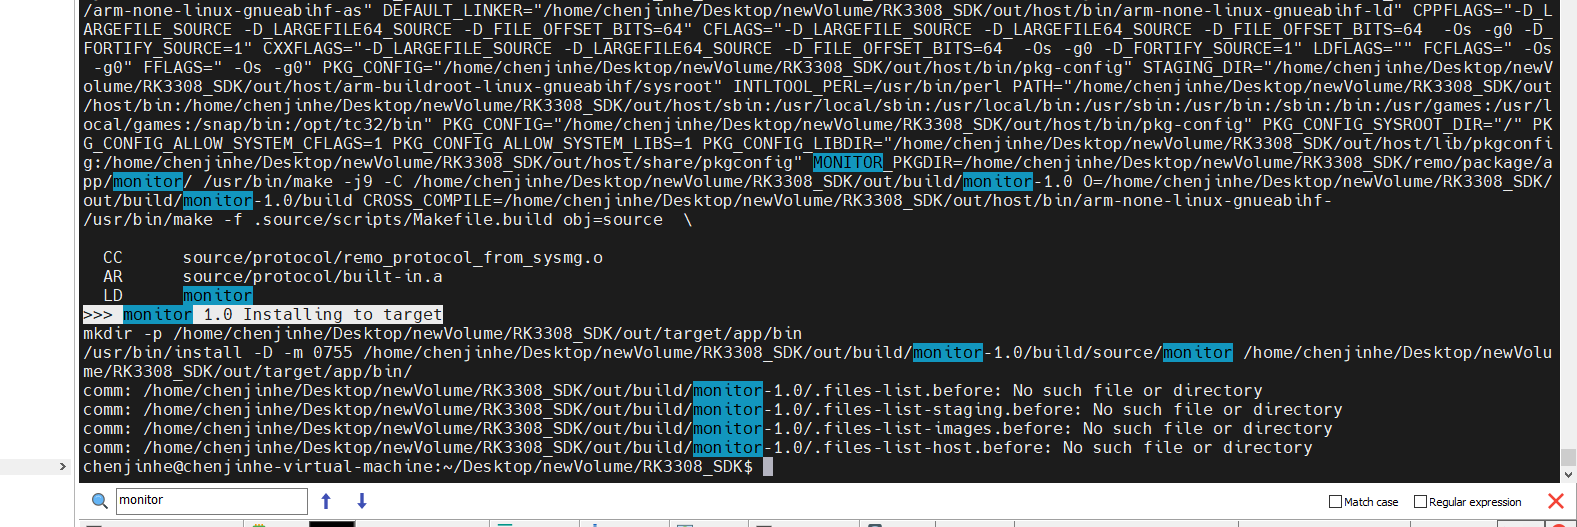Click the '.files-list-images.before' error line
Screen dimensions: 1577x527
tap(708, 429)
